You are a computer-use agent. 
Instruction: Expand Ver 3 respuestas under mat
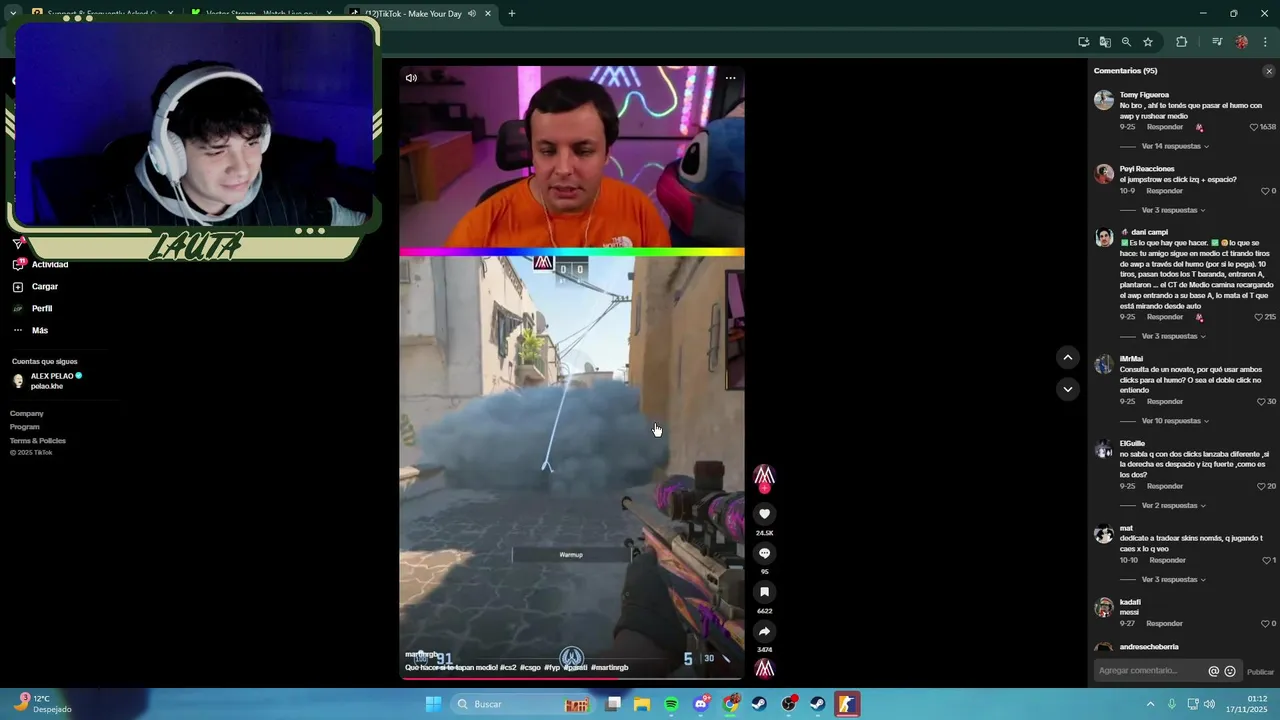(x=1173, y=579)
